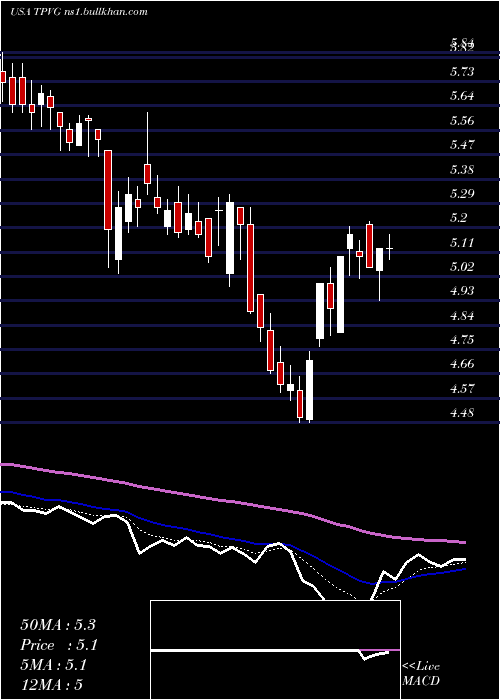The image size is (500, 700).
Task: Click the 5.38 price axis label
Action: coord(462,169)
